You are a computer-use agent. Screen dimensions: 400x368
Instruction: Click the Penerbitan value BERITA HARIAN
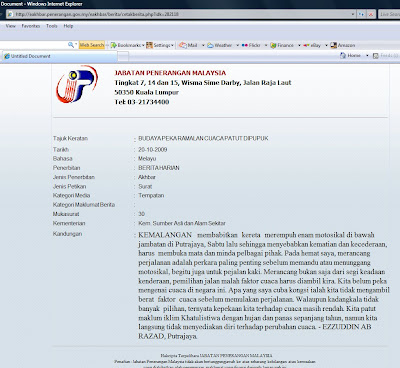159,168
